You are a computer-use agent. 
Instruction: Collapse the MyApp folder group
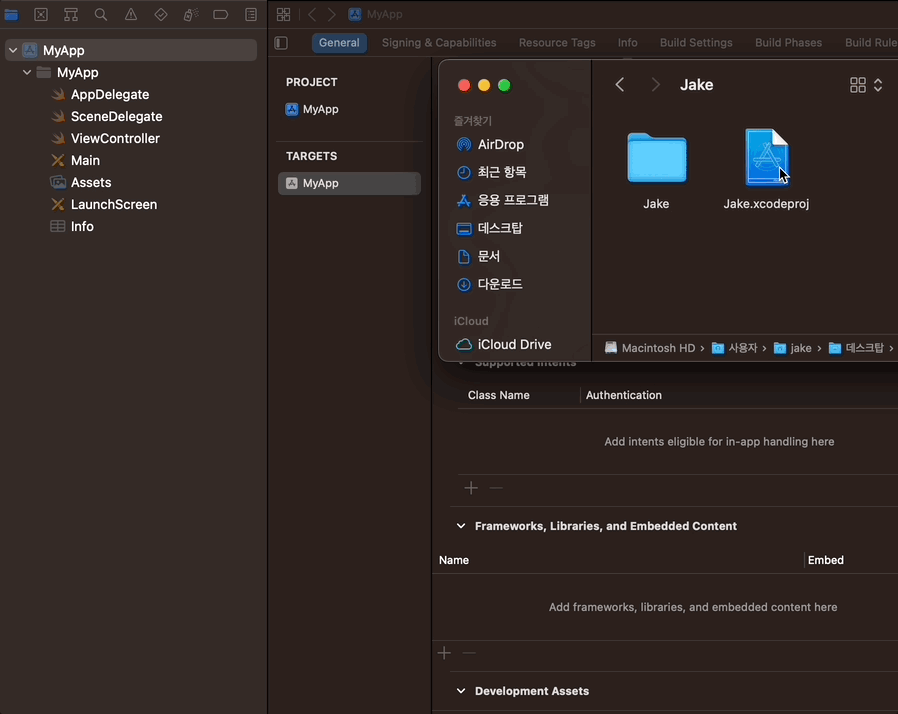[27, 73]
